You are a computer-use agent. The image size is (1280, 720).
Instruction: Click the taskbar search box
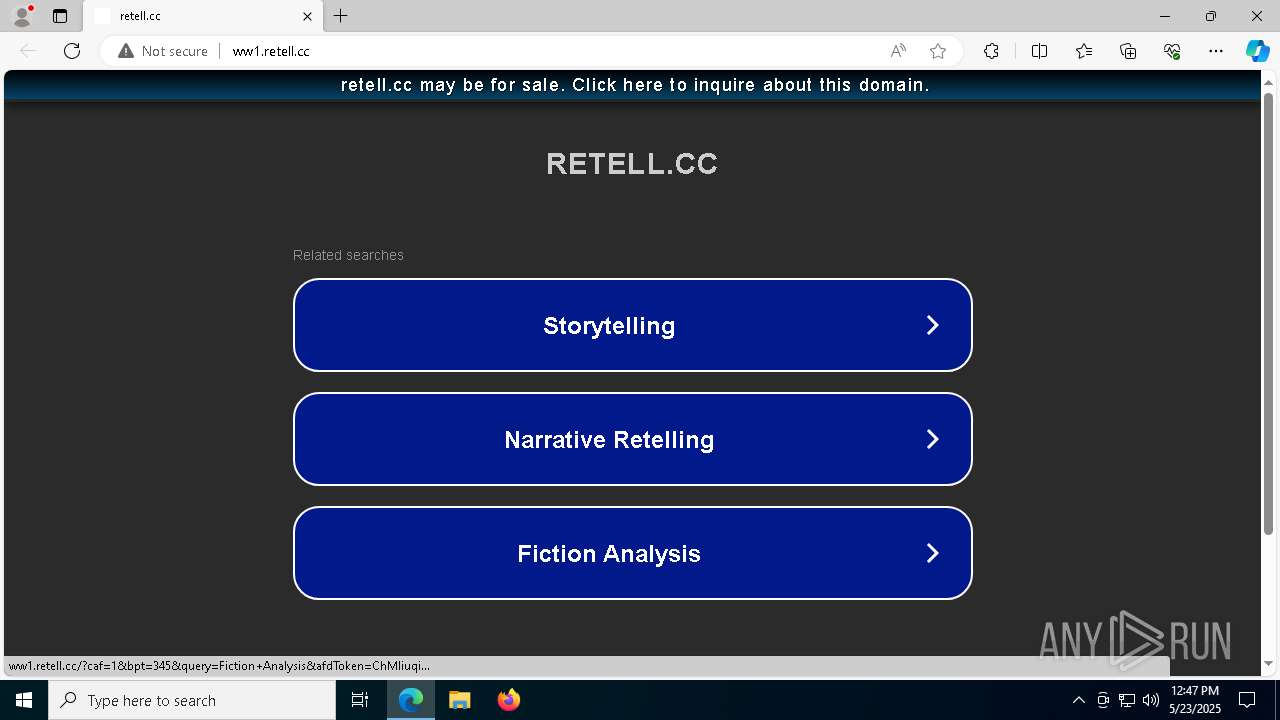tap(192, 700)
